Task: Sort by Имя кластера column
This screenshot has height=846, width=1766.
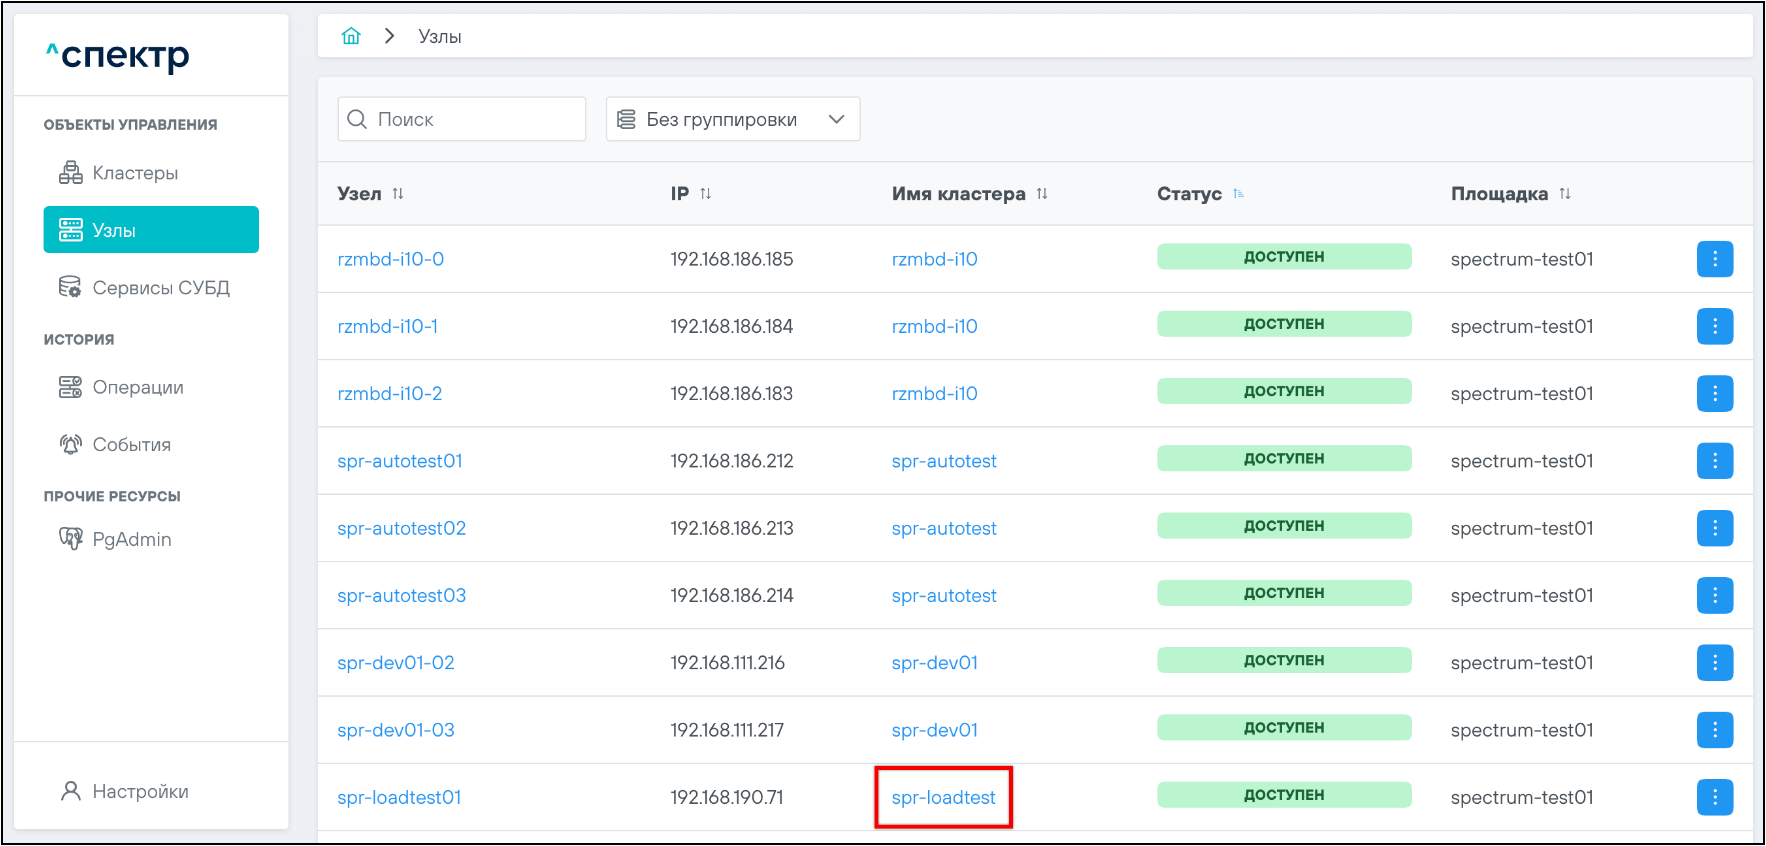Action: pos(1042,194)
